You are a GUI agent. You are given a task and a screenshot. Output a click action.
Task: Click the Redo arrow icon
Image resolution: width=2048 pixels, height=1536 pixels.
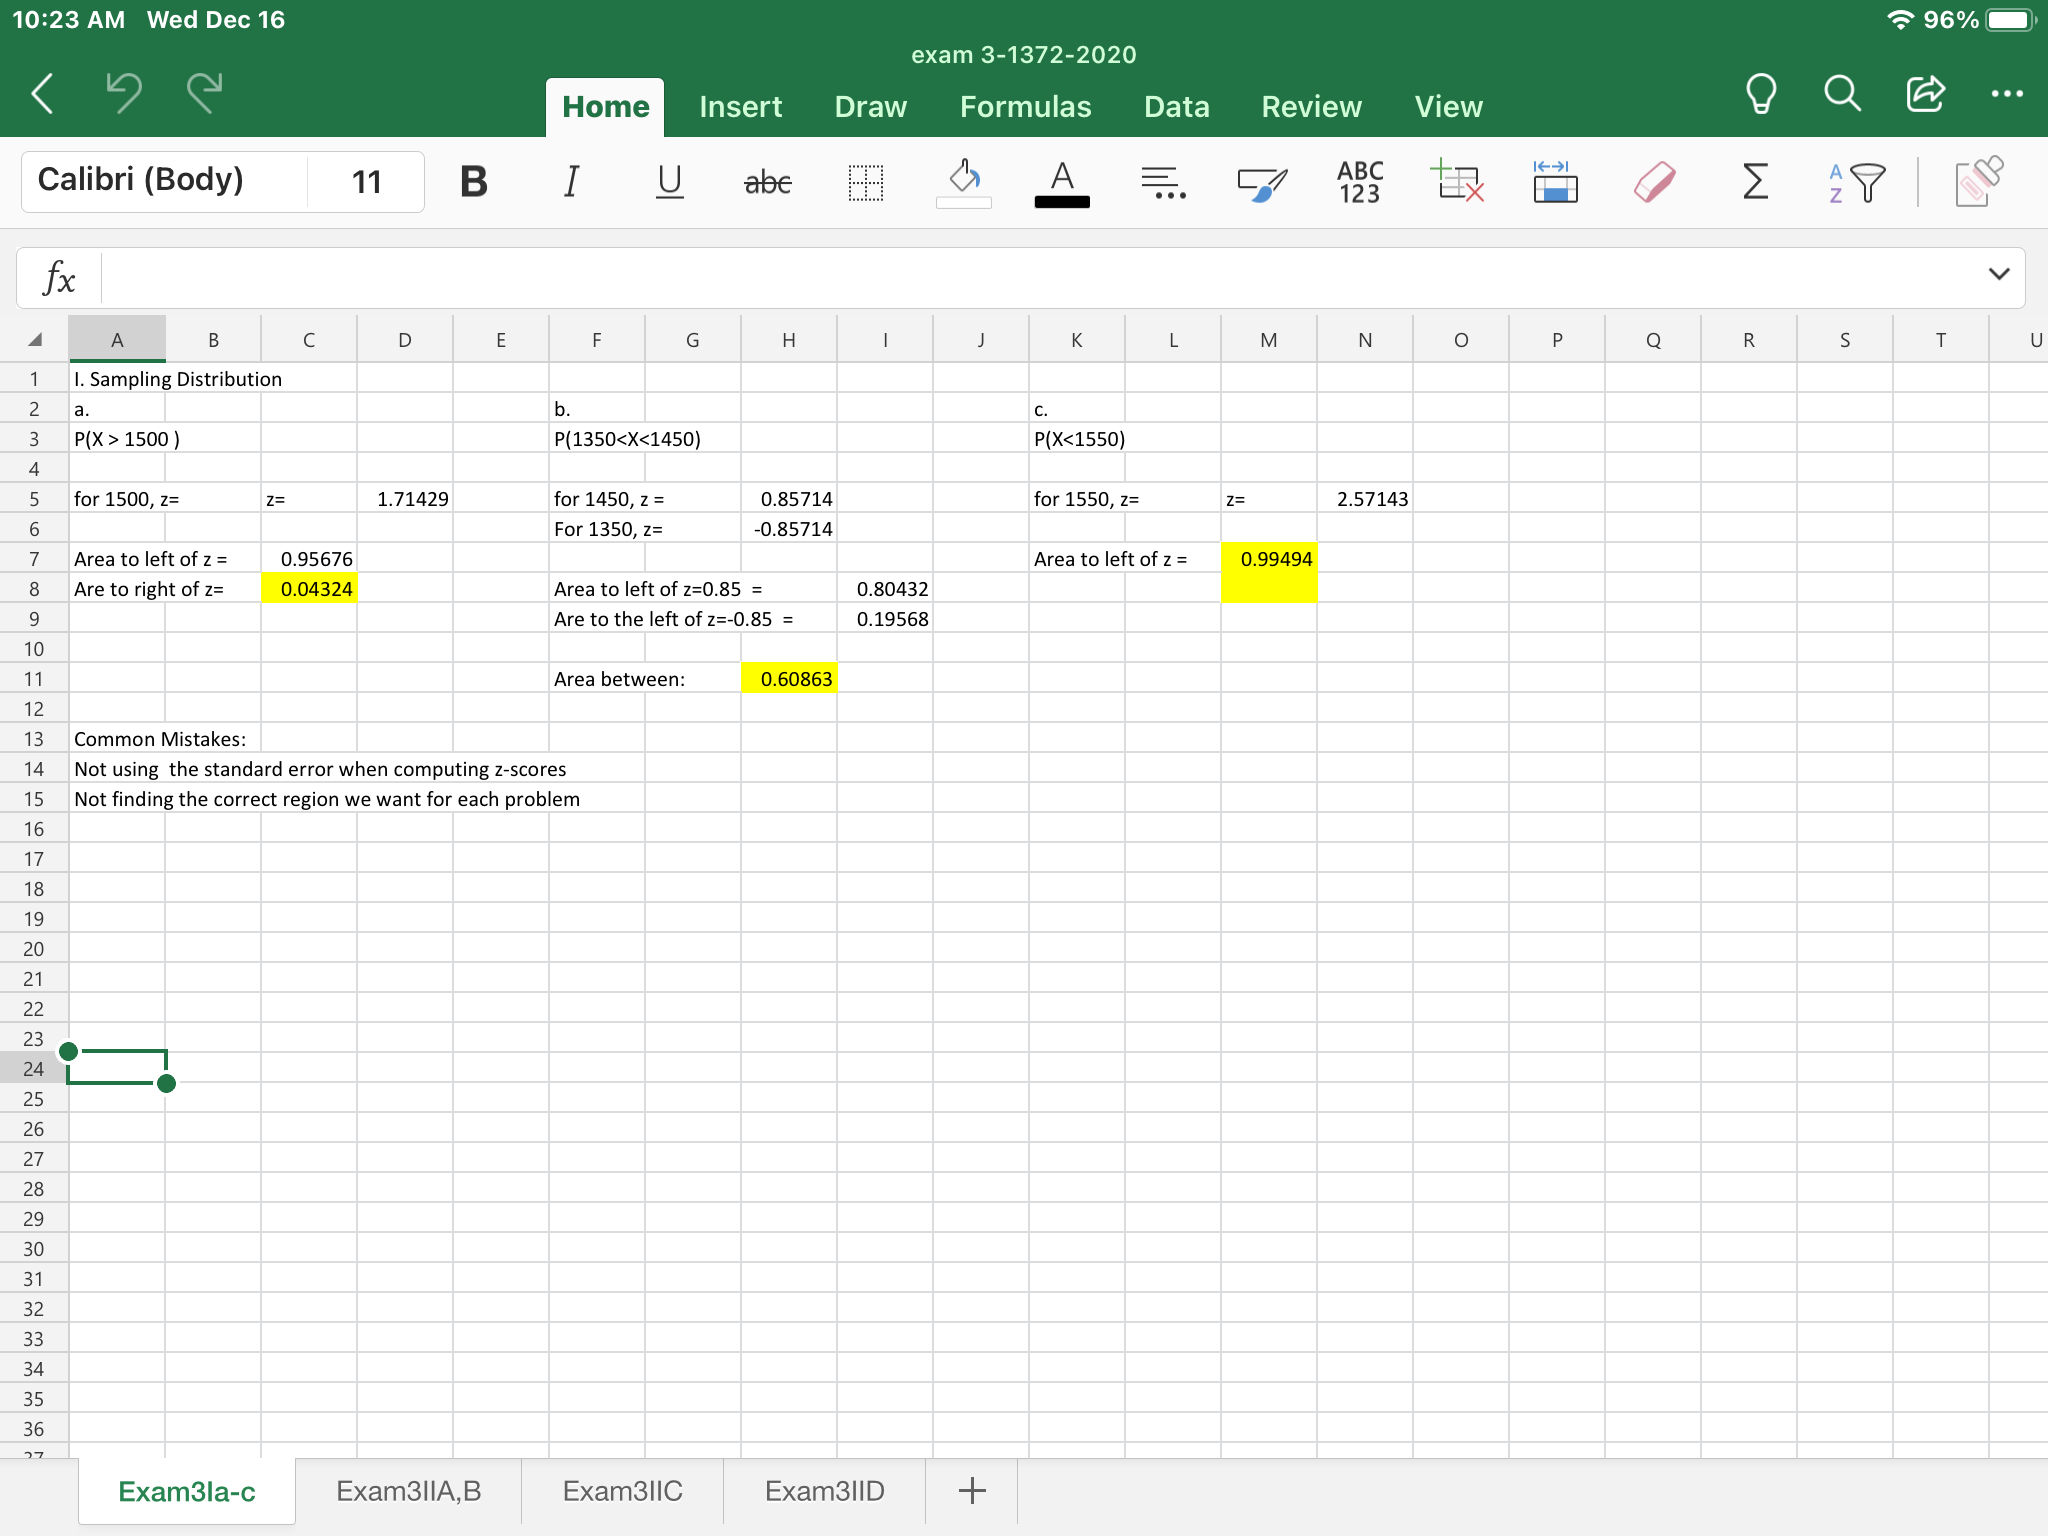point(204,93)
